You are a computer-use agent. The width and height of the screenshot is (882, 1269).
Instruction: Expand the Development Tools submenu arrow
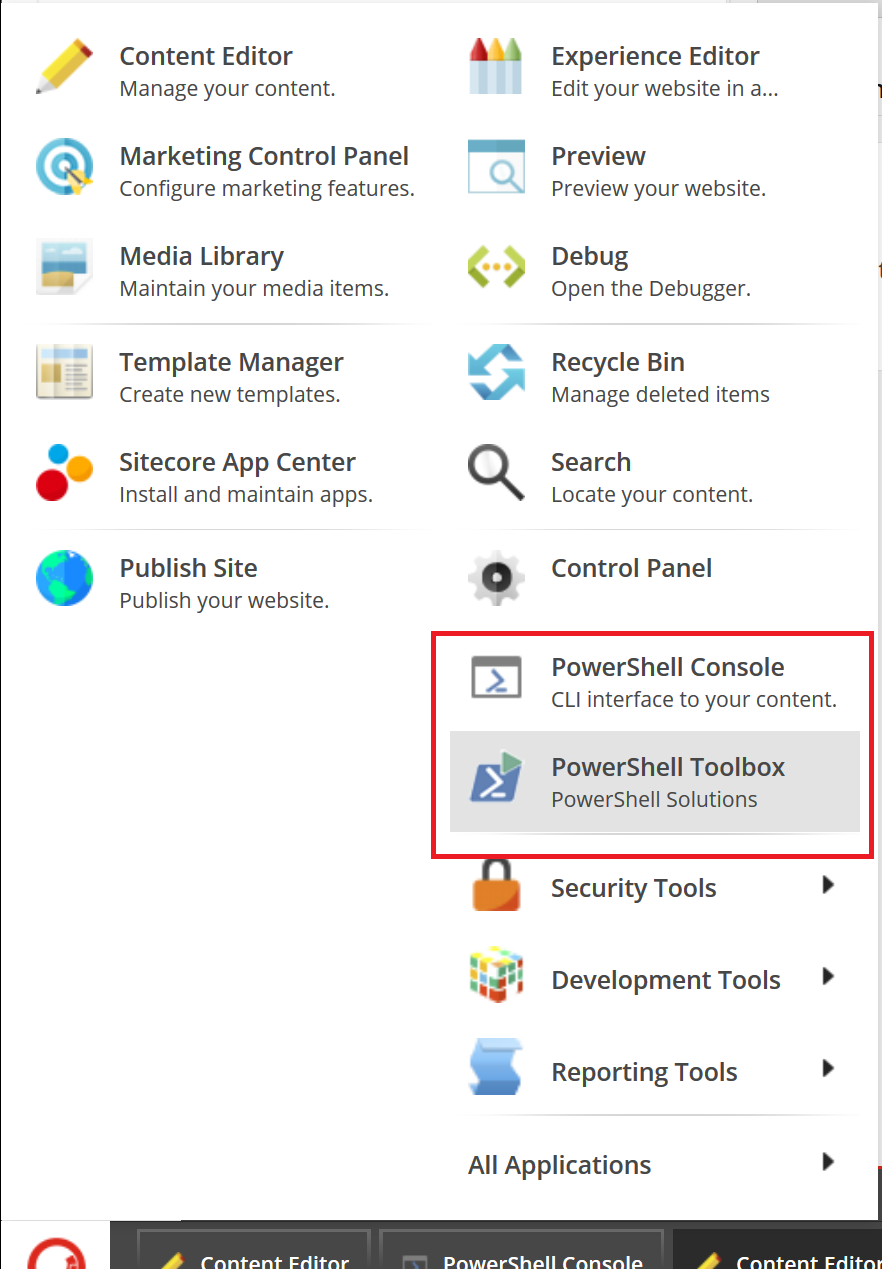click(828, 977)
